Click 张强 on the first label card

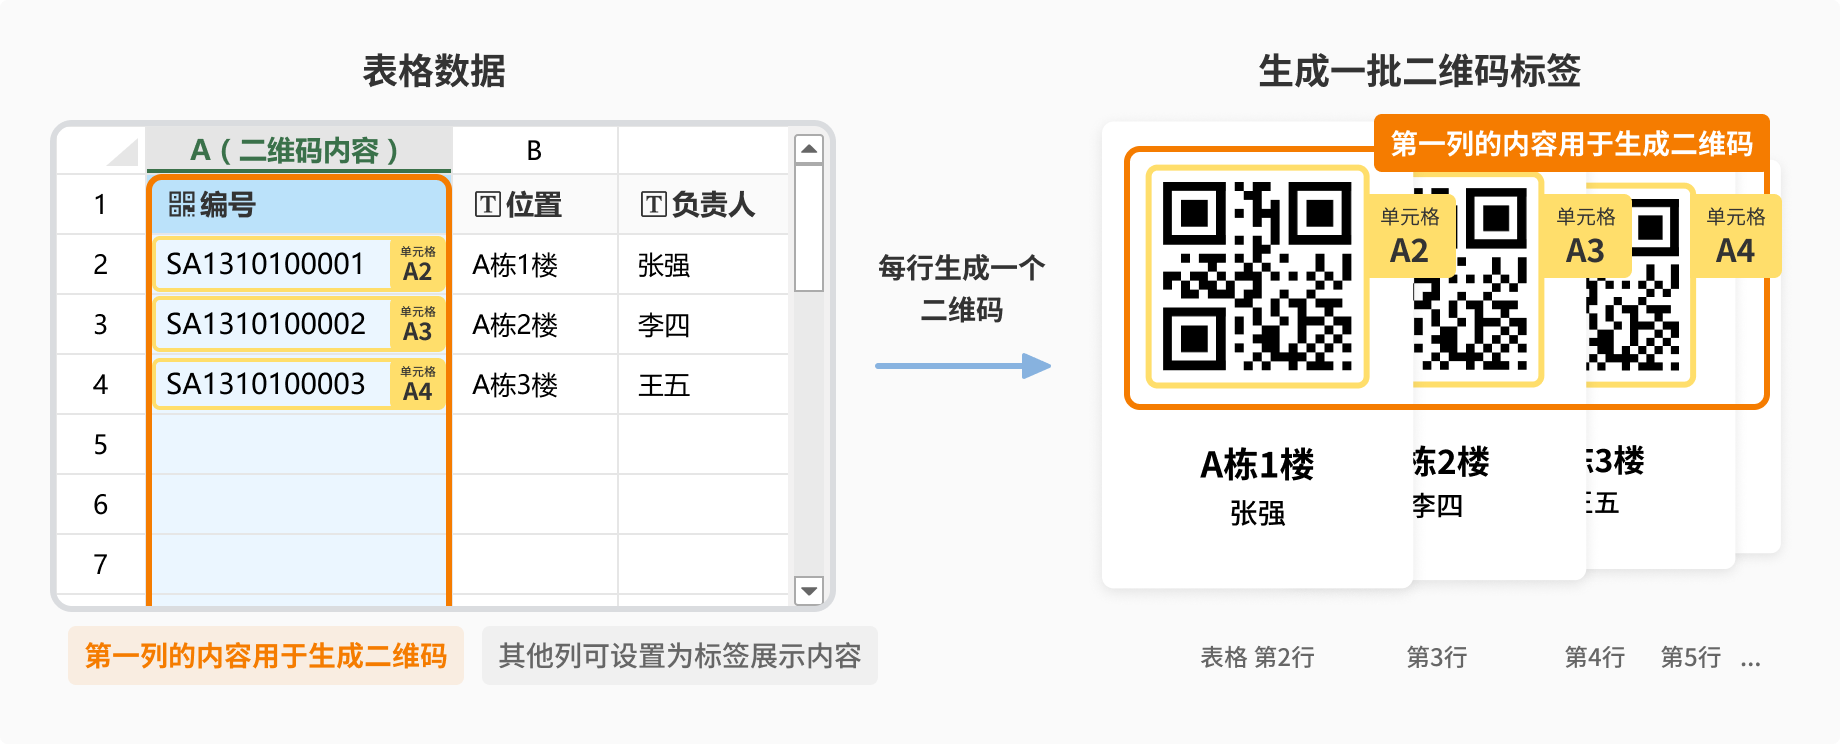[x=1257, y=514]
